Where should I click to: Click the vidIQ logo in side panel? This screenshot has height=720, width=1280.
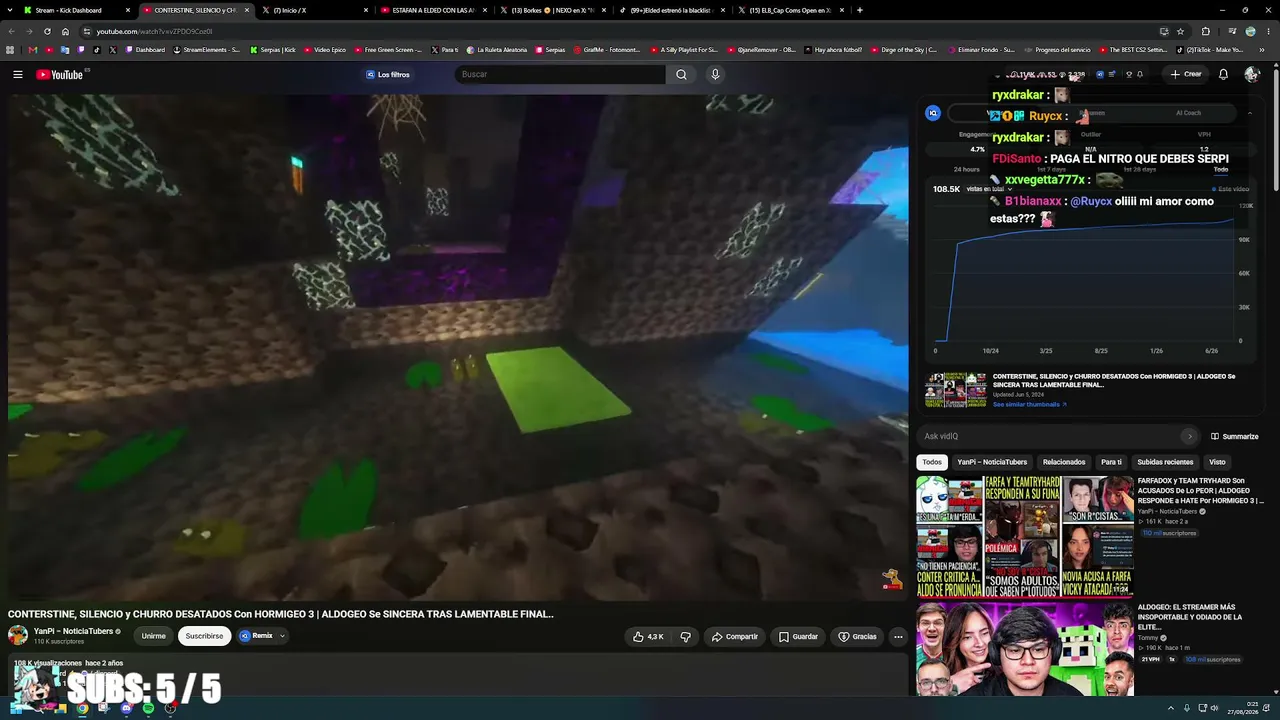[933, 113]
